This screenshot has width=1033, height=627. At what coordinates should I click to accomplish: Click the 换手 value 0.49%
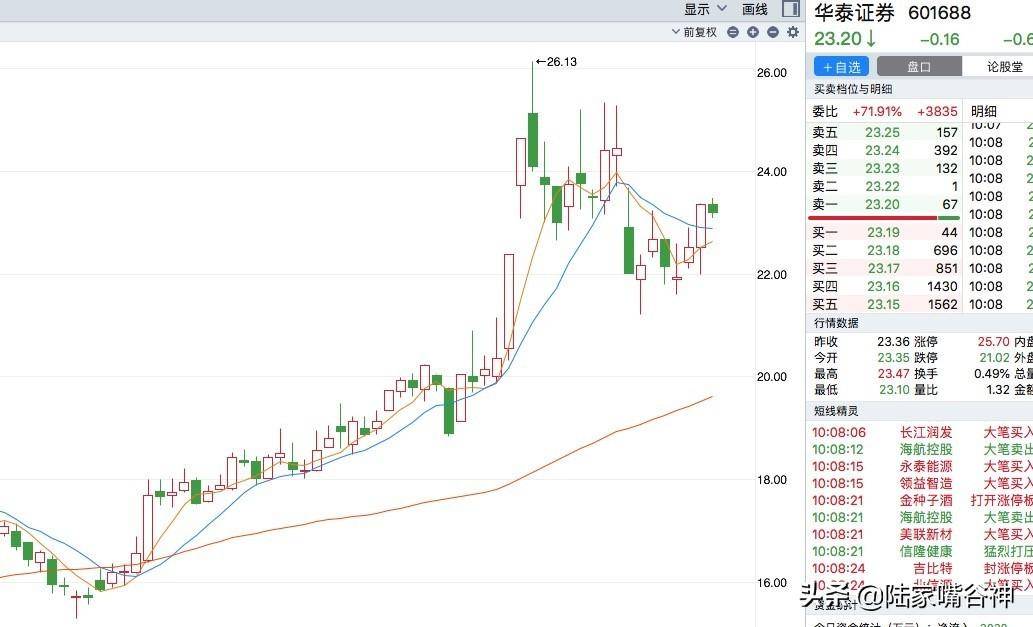pos(991,373)
